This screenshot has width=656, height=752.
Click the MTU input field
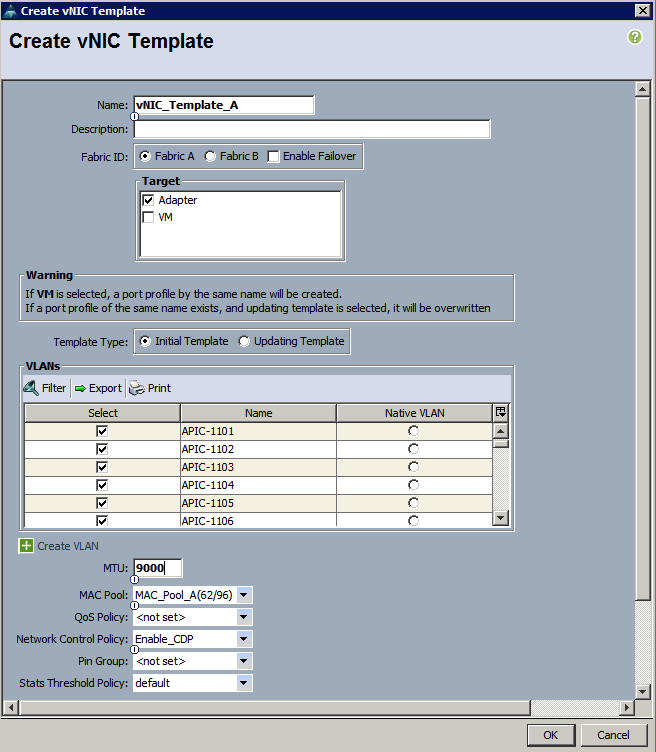click(157, 568)
